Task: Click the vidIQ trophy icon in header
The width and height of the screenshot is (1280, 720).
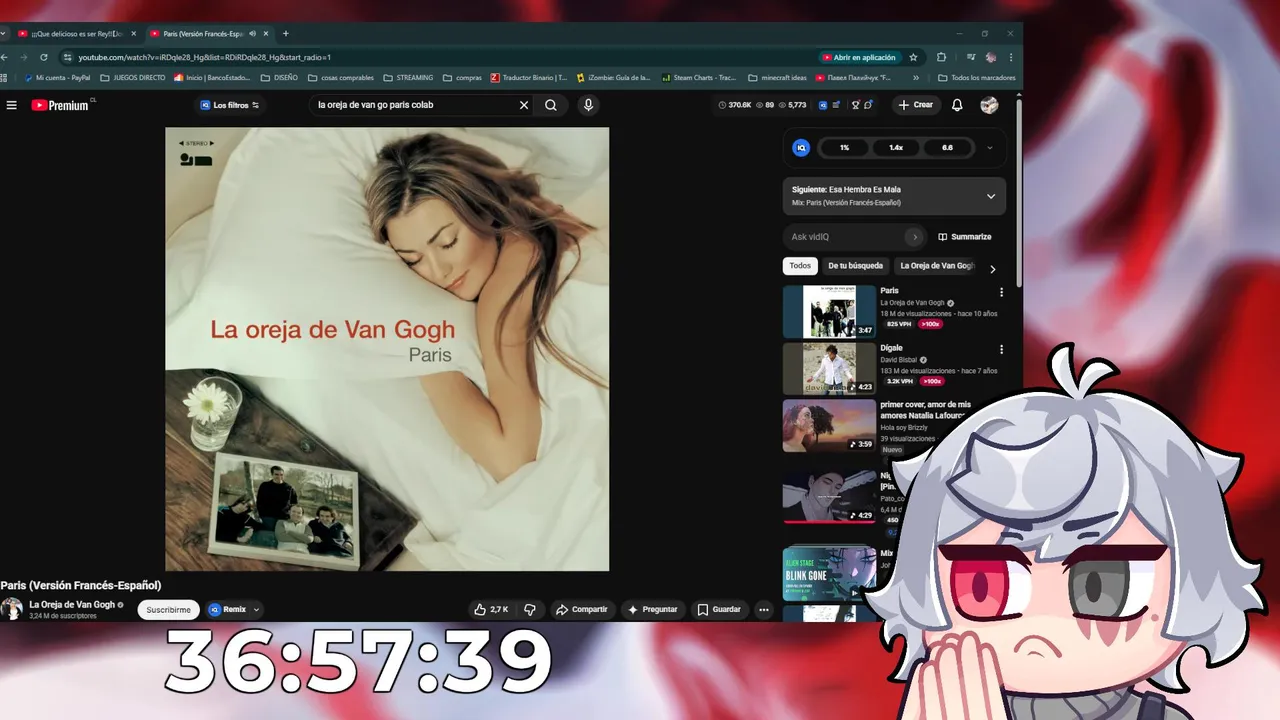Action: coord(855,105)
